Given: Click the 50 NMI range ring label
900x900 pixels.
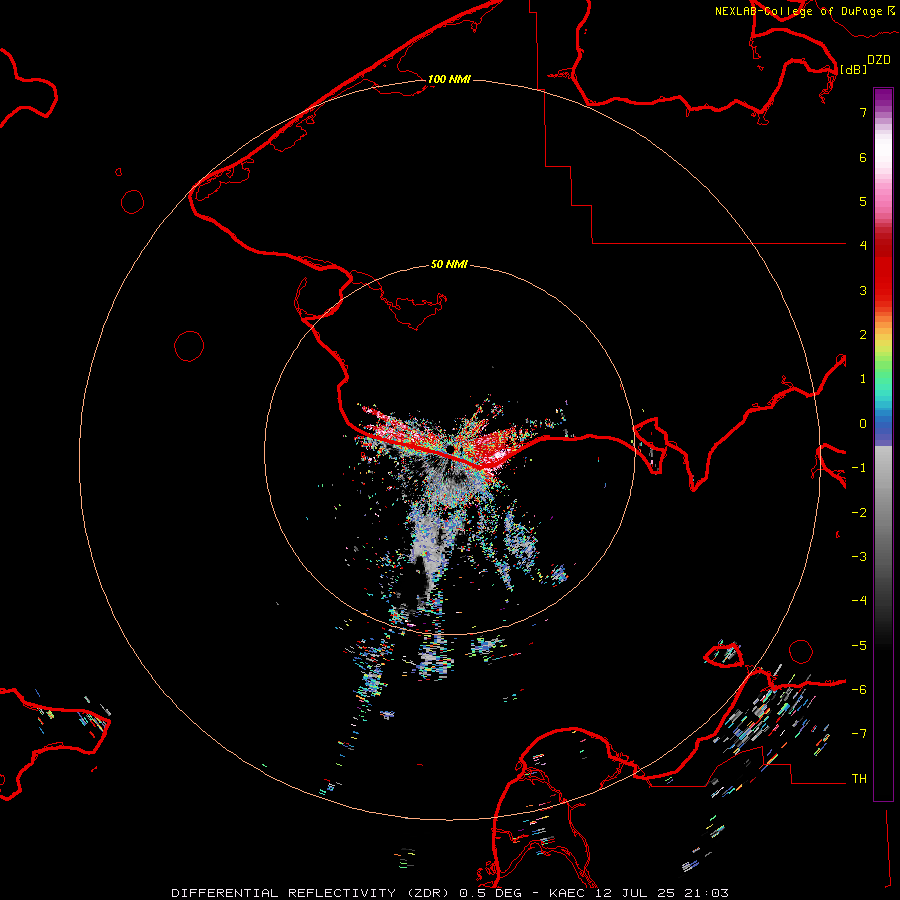Looking at the screenshot, I should (449, 264).
